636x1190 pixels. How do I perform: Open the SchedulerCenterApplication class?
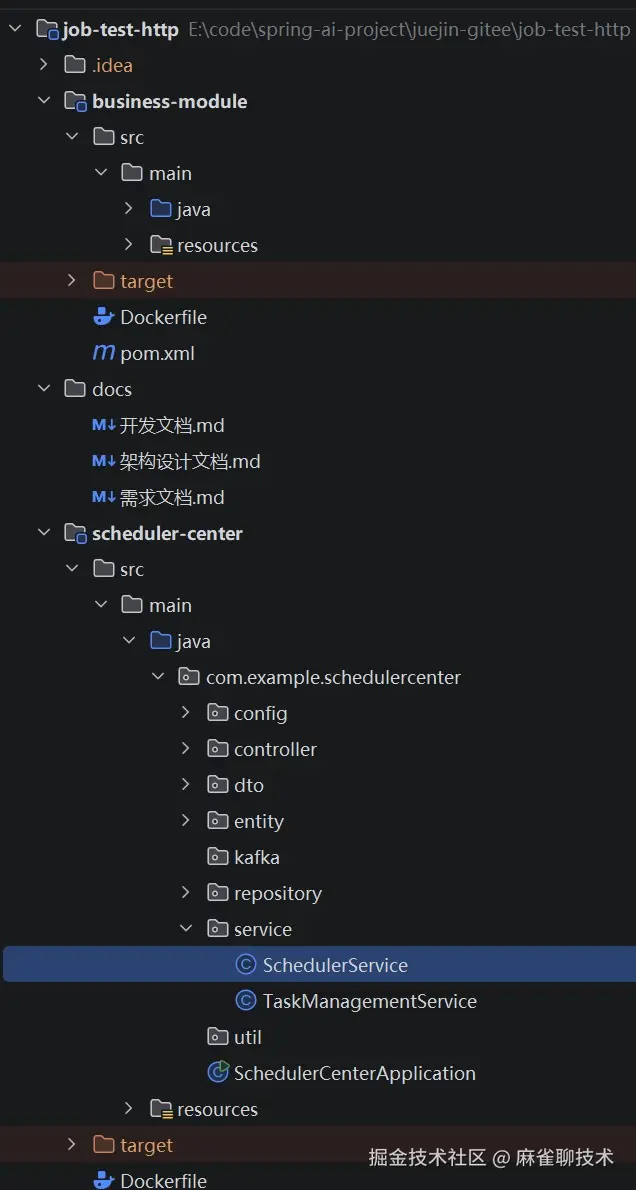click(x=354, y=1073)
